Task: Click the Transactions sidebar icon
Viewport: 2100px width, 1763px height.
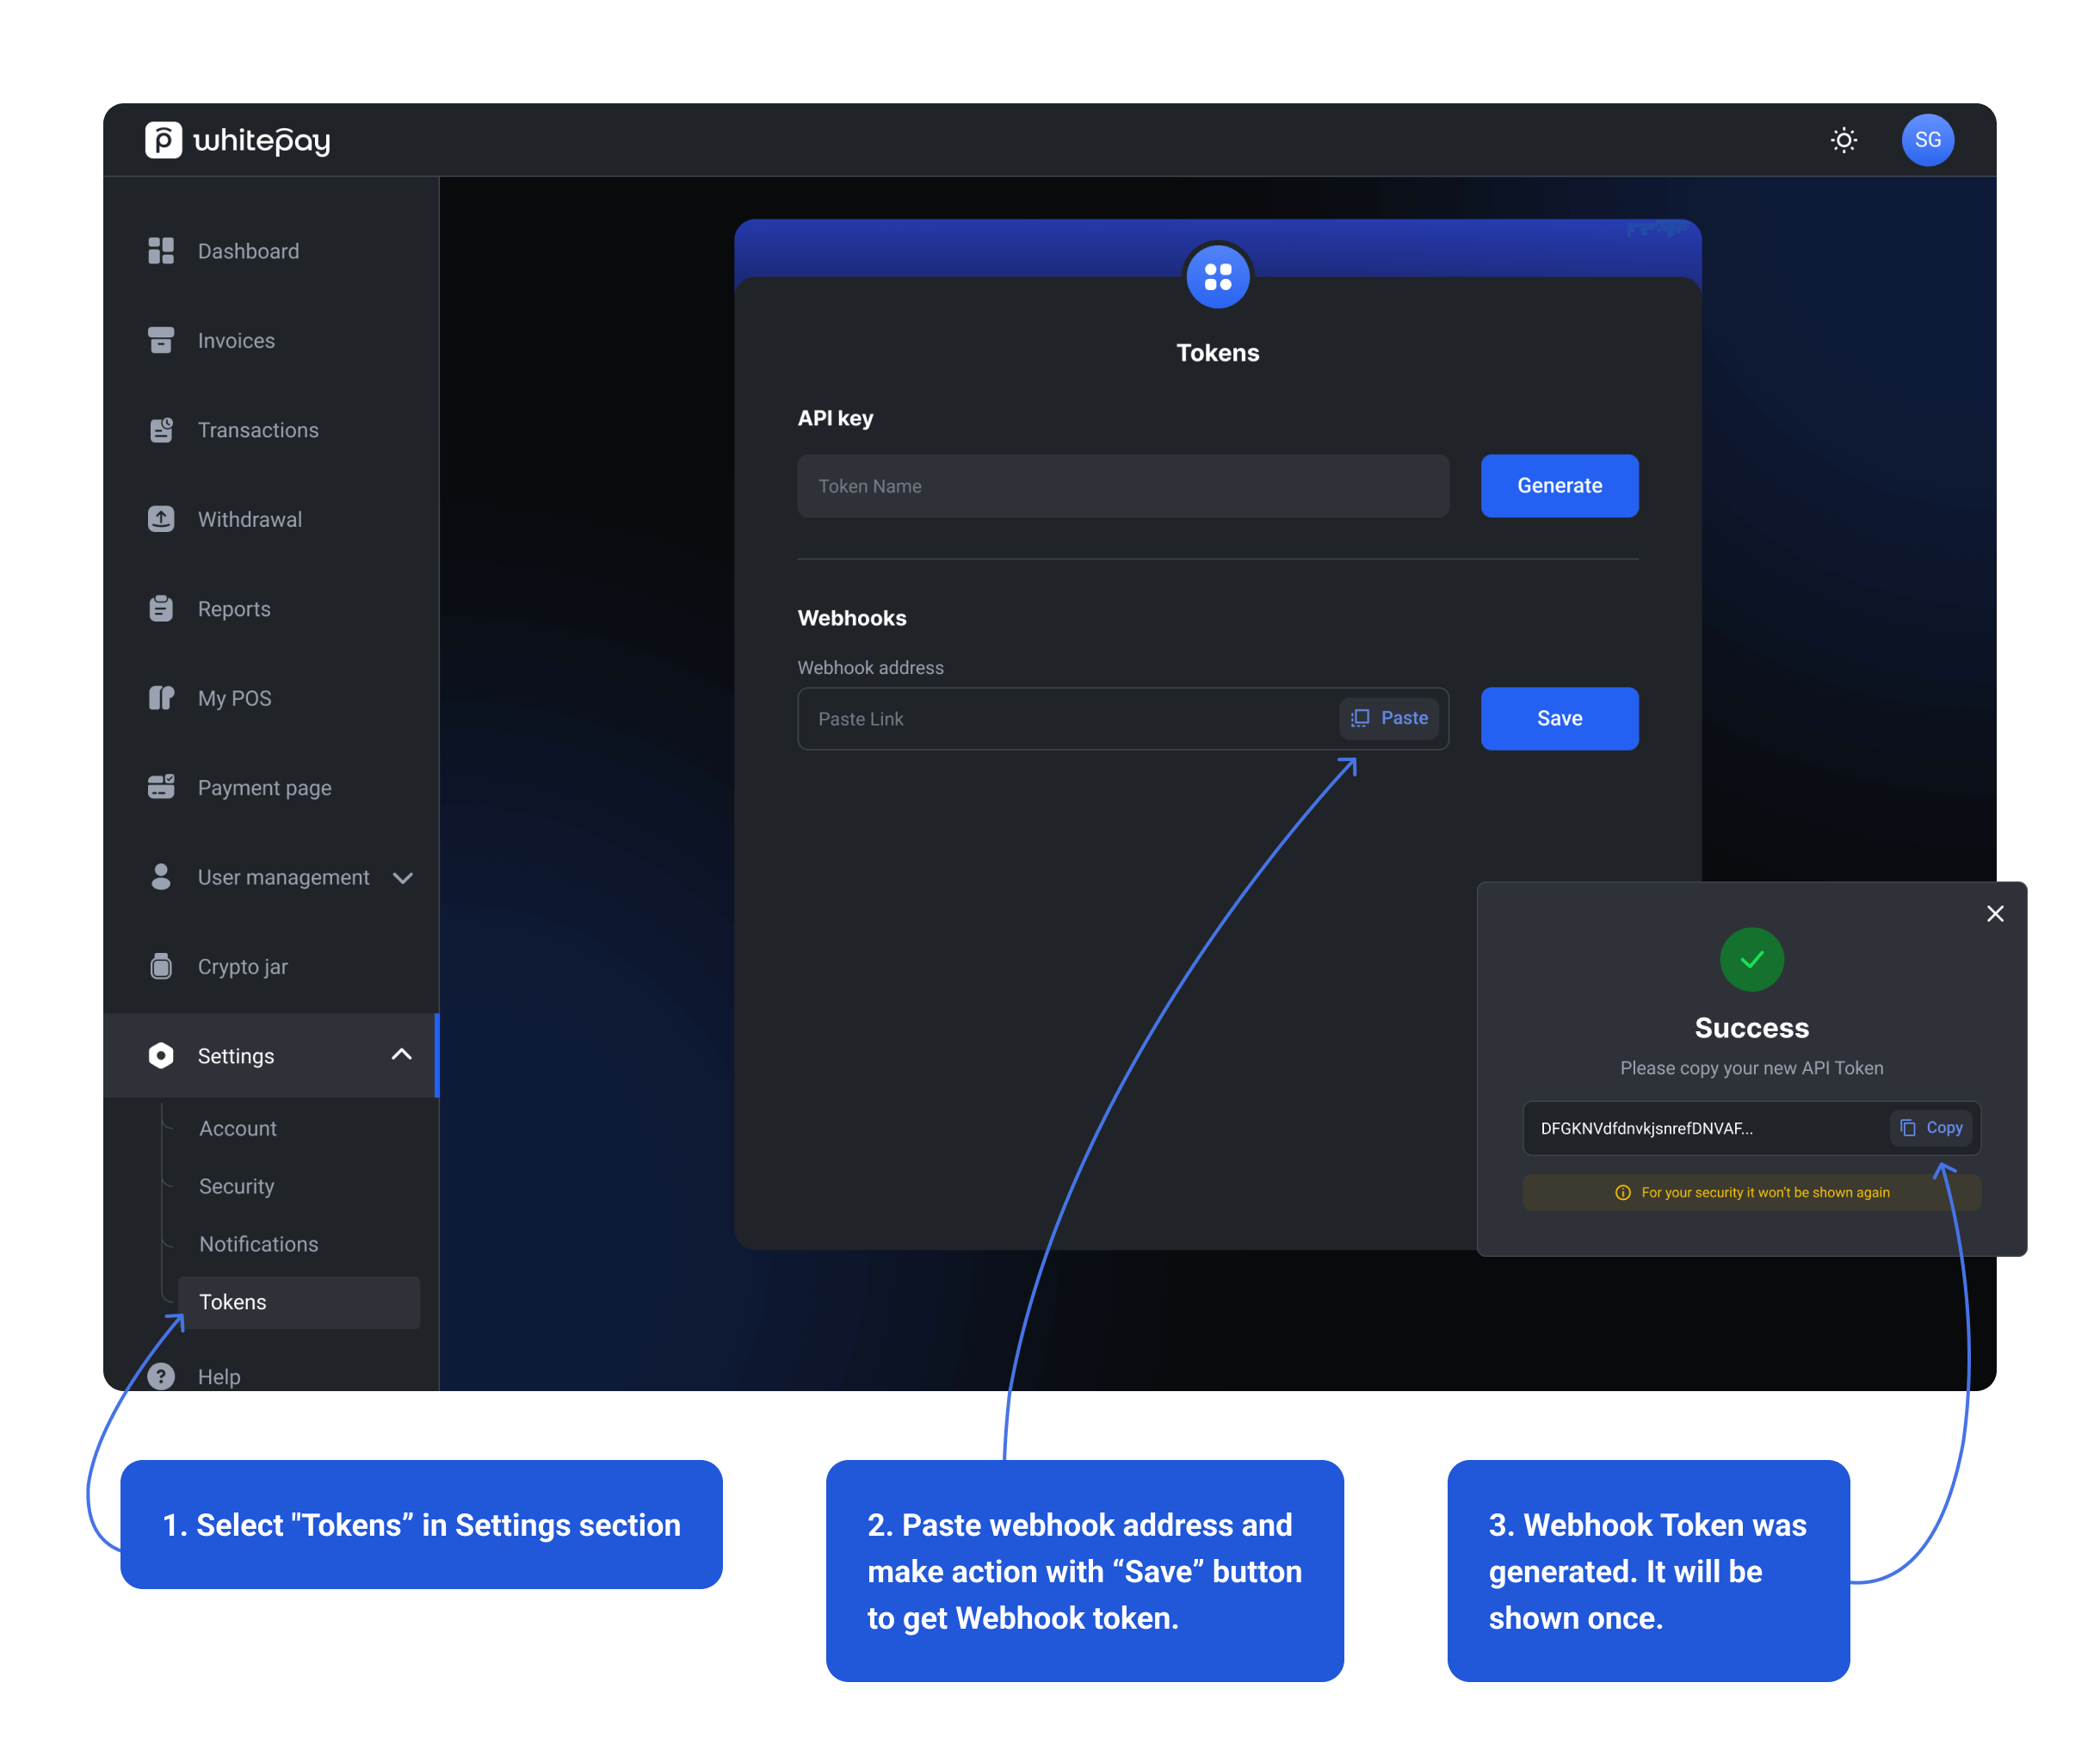Action: pos(161,430)
